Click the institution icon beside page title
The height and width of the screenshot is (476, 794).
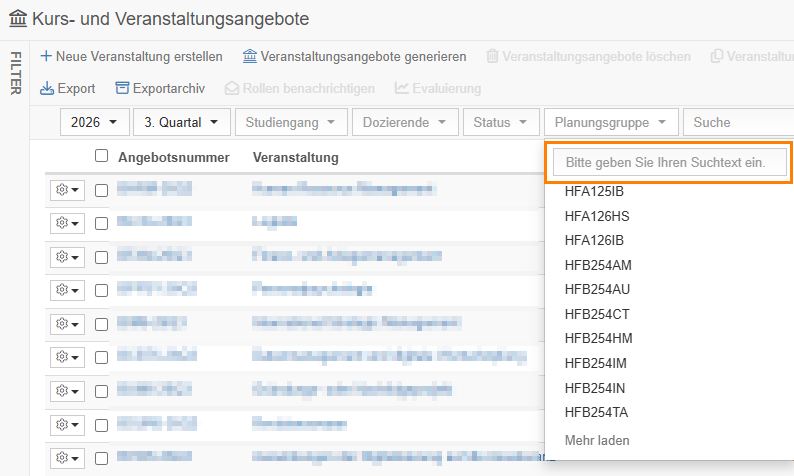pos(18,19)
